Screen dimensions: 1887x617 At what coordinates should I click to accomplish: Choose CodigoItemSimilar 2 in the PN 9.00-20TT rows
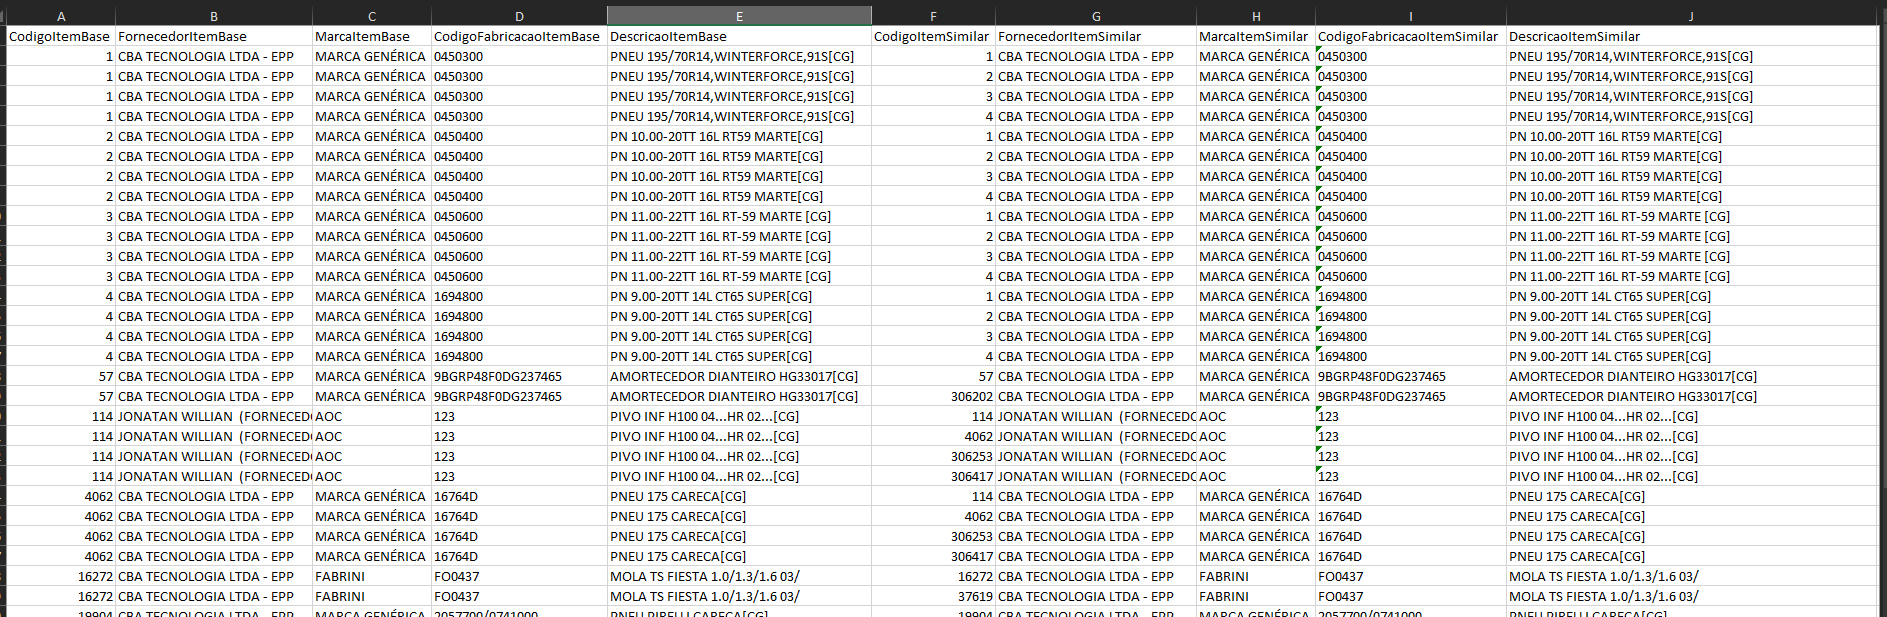(x=933, y=316)
